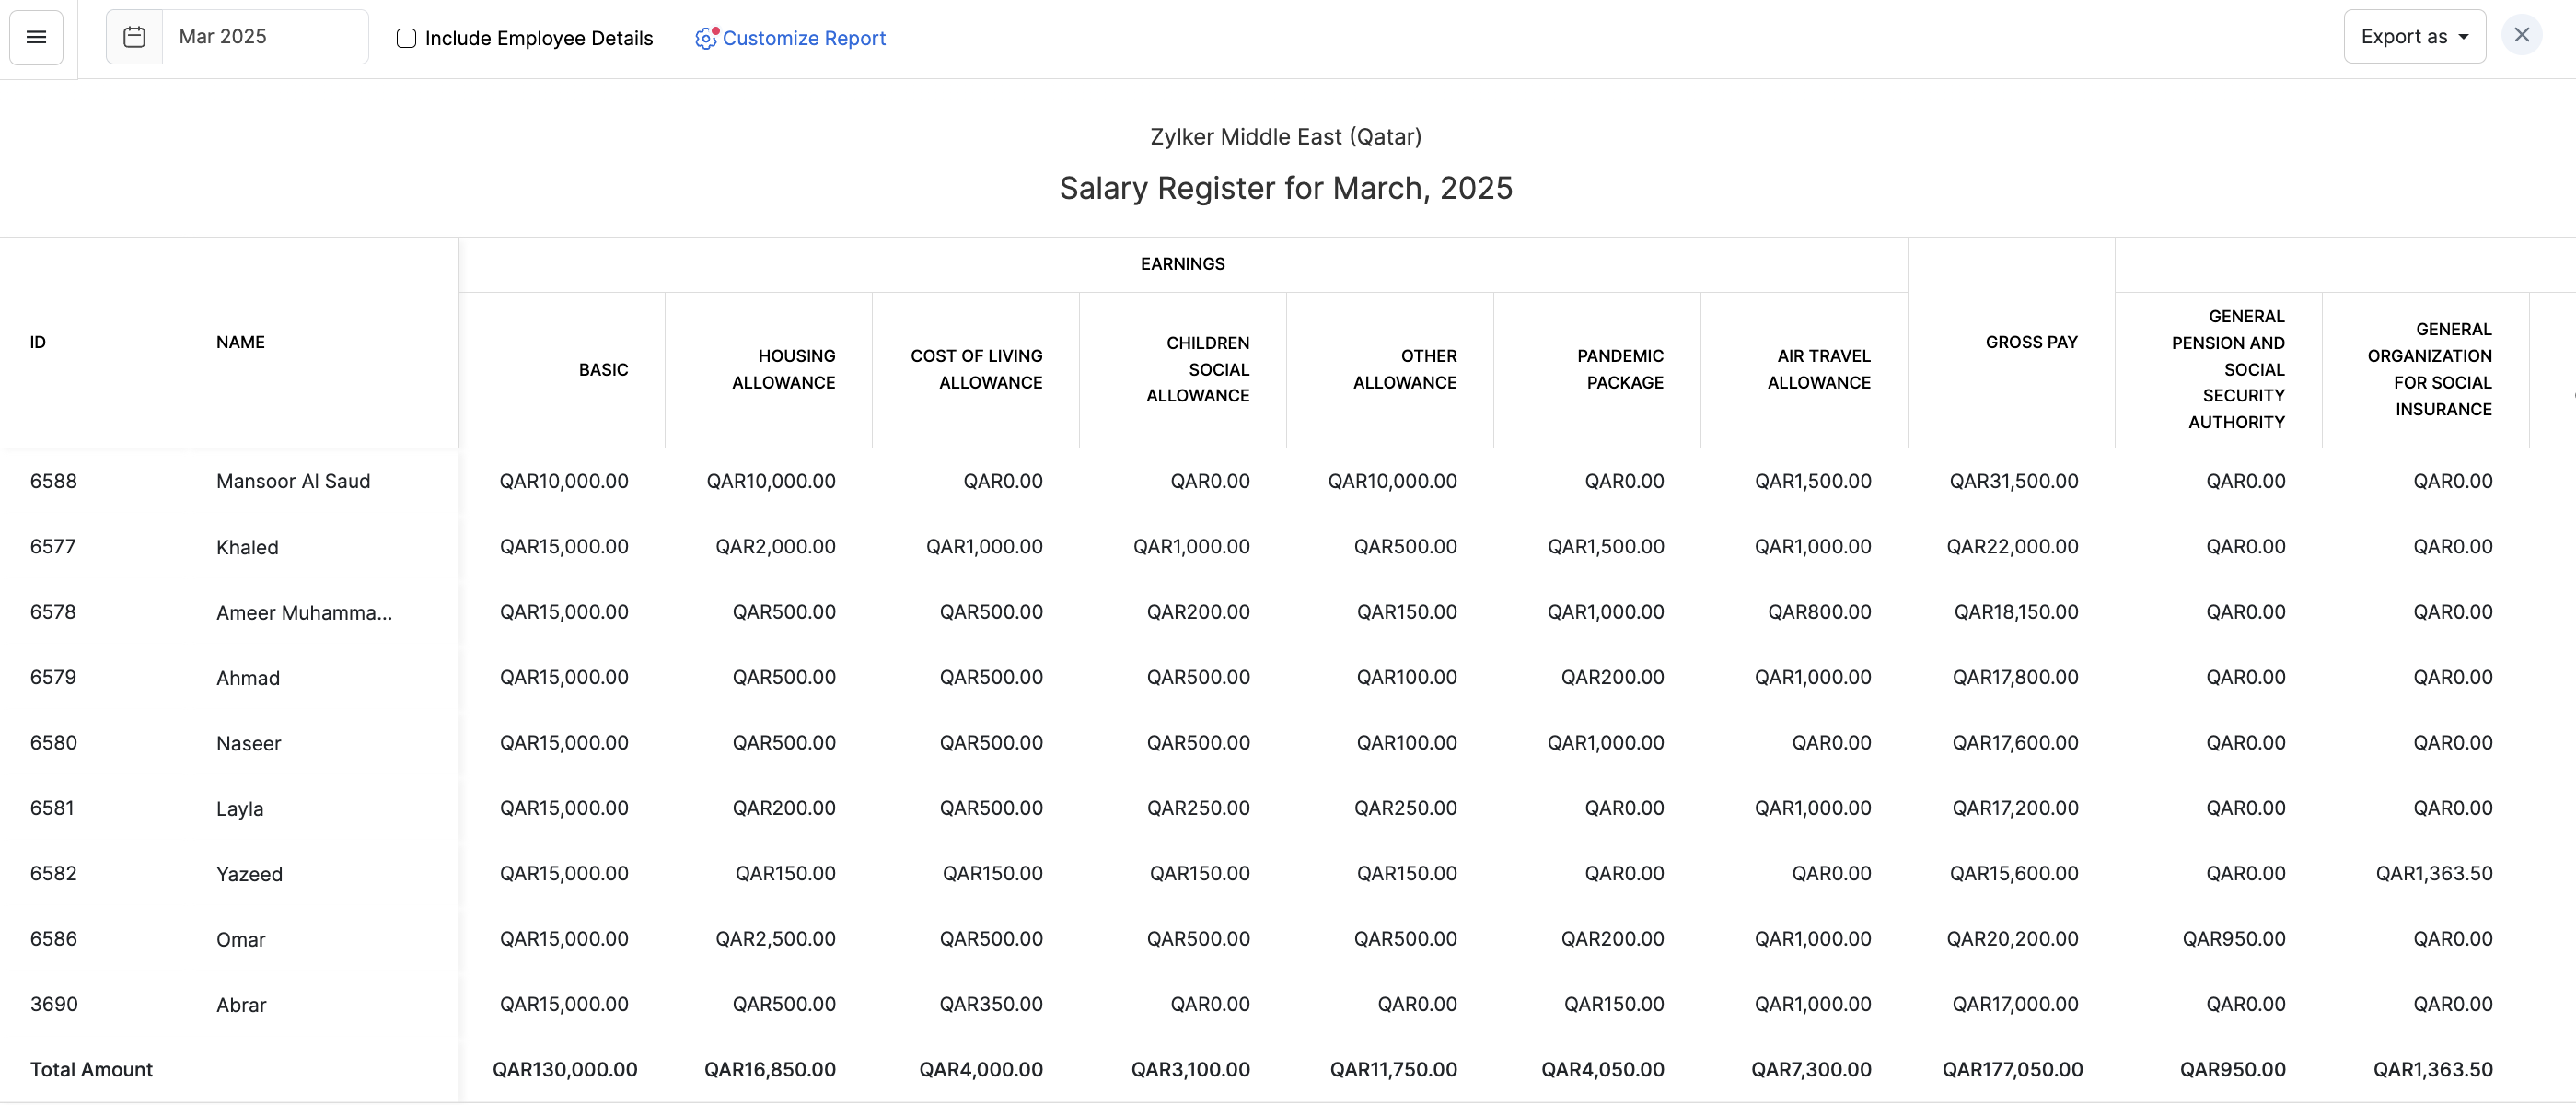Click the Customize Report gear icon
Viewport: 2576px width, 1105px height.
(x=706, y=38)
